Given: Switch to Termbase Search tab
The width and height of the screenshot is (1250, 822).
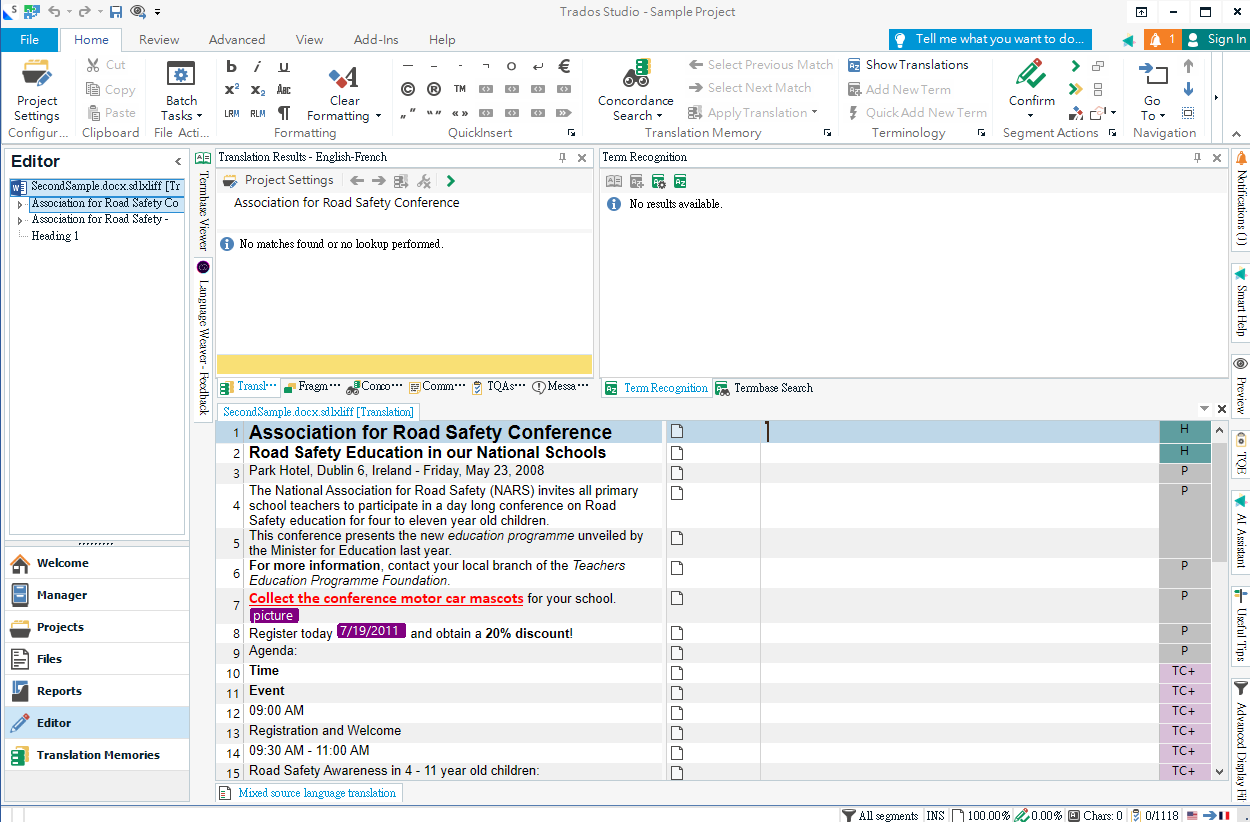Looking at the screenshot, I should tap(764, 388).
